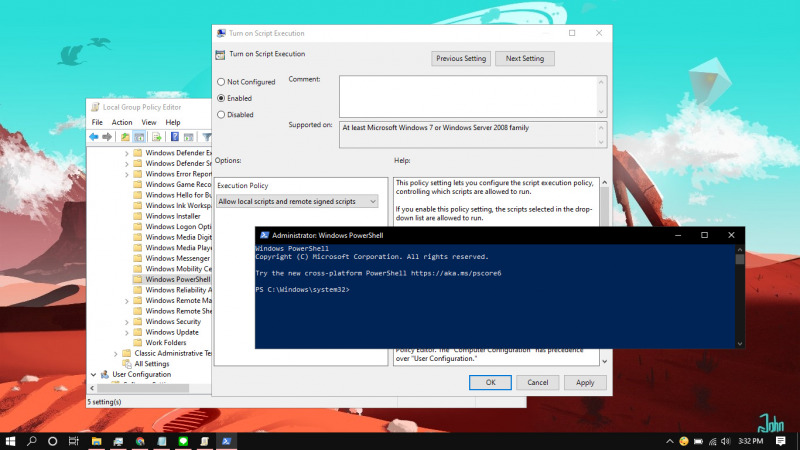Click the emoji face tray icon
The image size is (800, 450).
pos(684,441)
